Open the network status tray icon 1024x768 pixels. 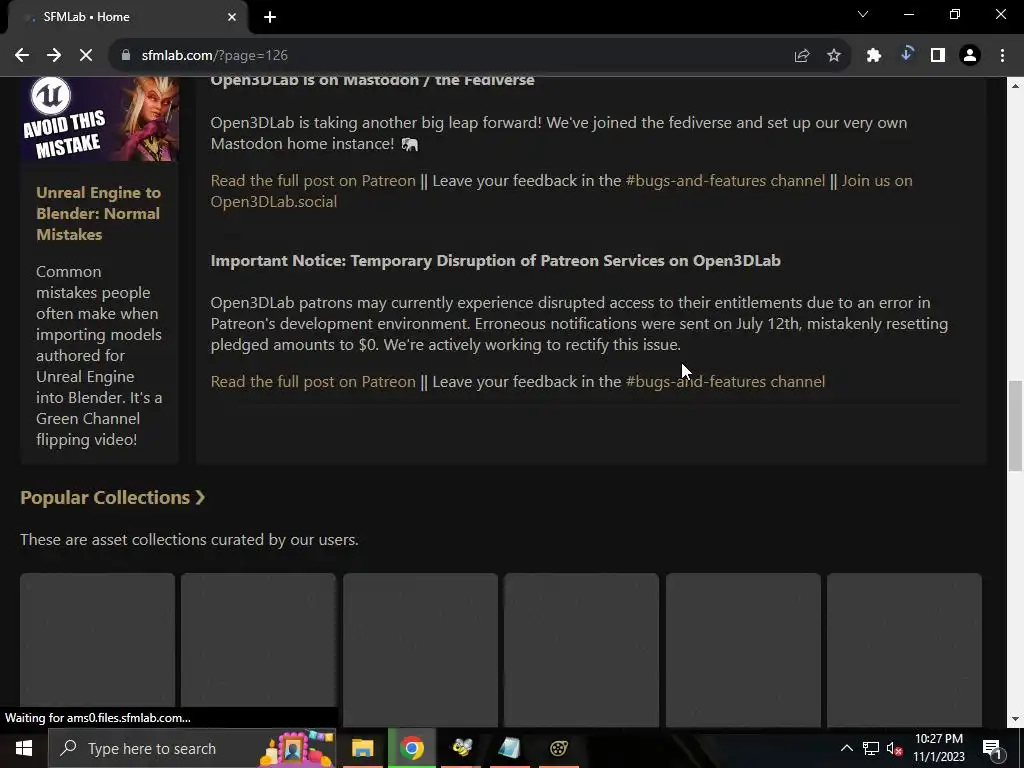871,748
